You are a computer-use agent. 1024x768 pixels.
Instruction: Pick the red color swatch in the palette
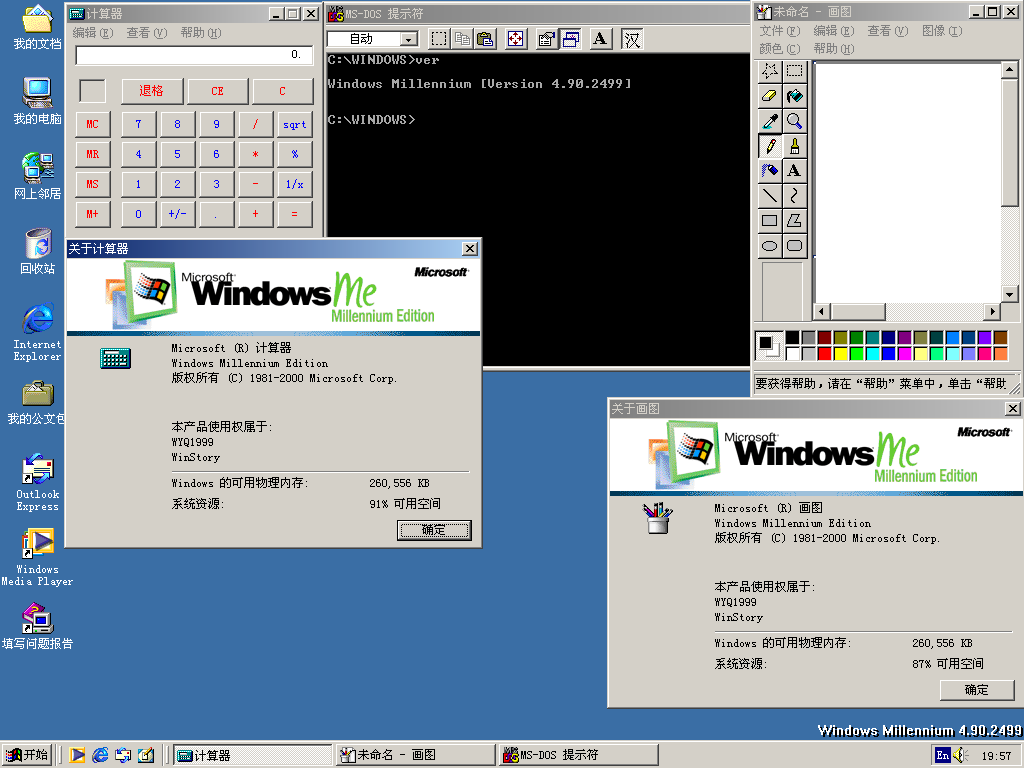825,353
